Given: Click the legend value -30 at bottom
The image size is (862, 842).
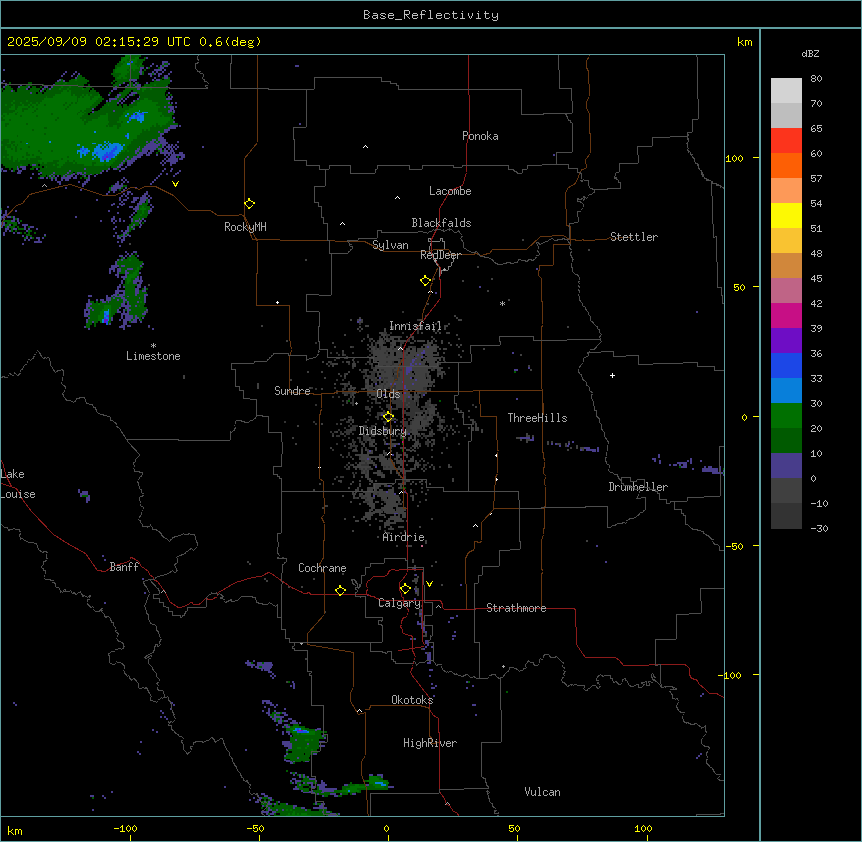Looking at the screenshot, I should 819,528.
